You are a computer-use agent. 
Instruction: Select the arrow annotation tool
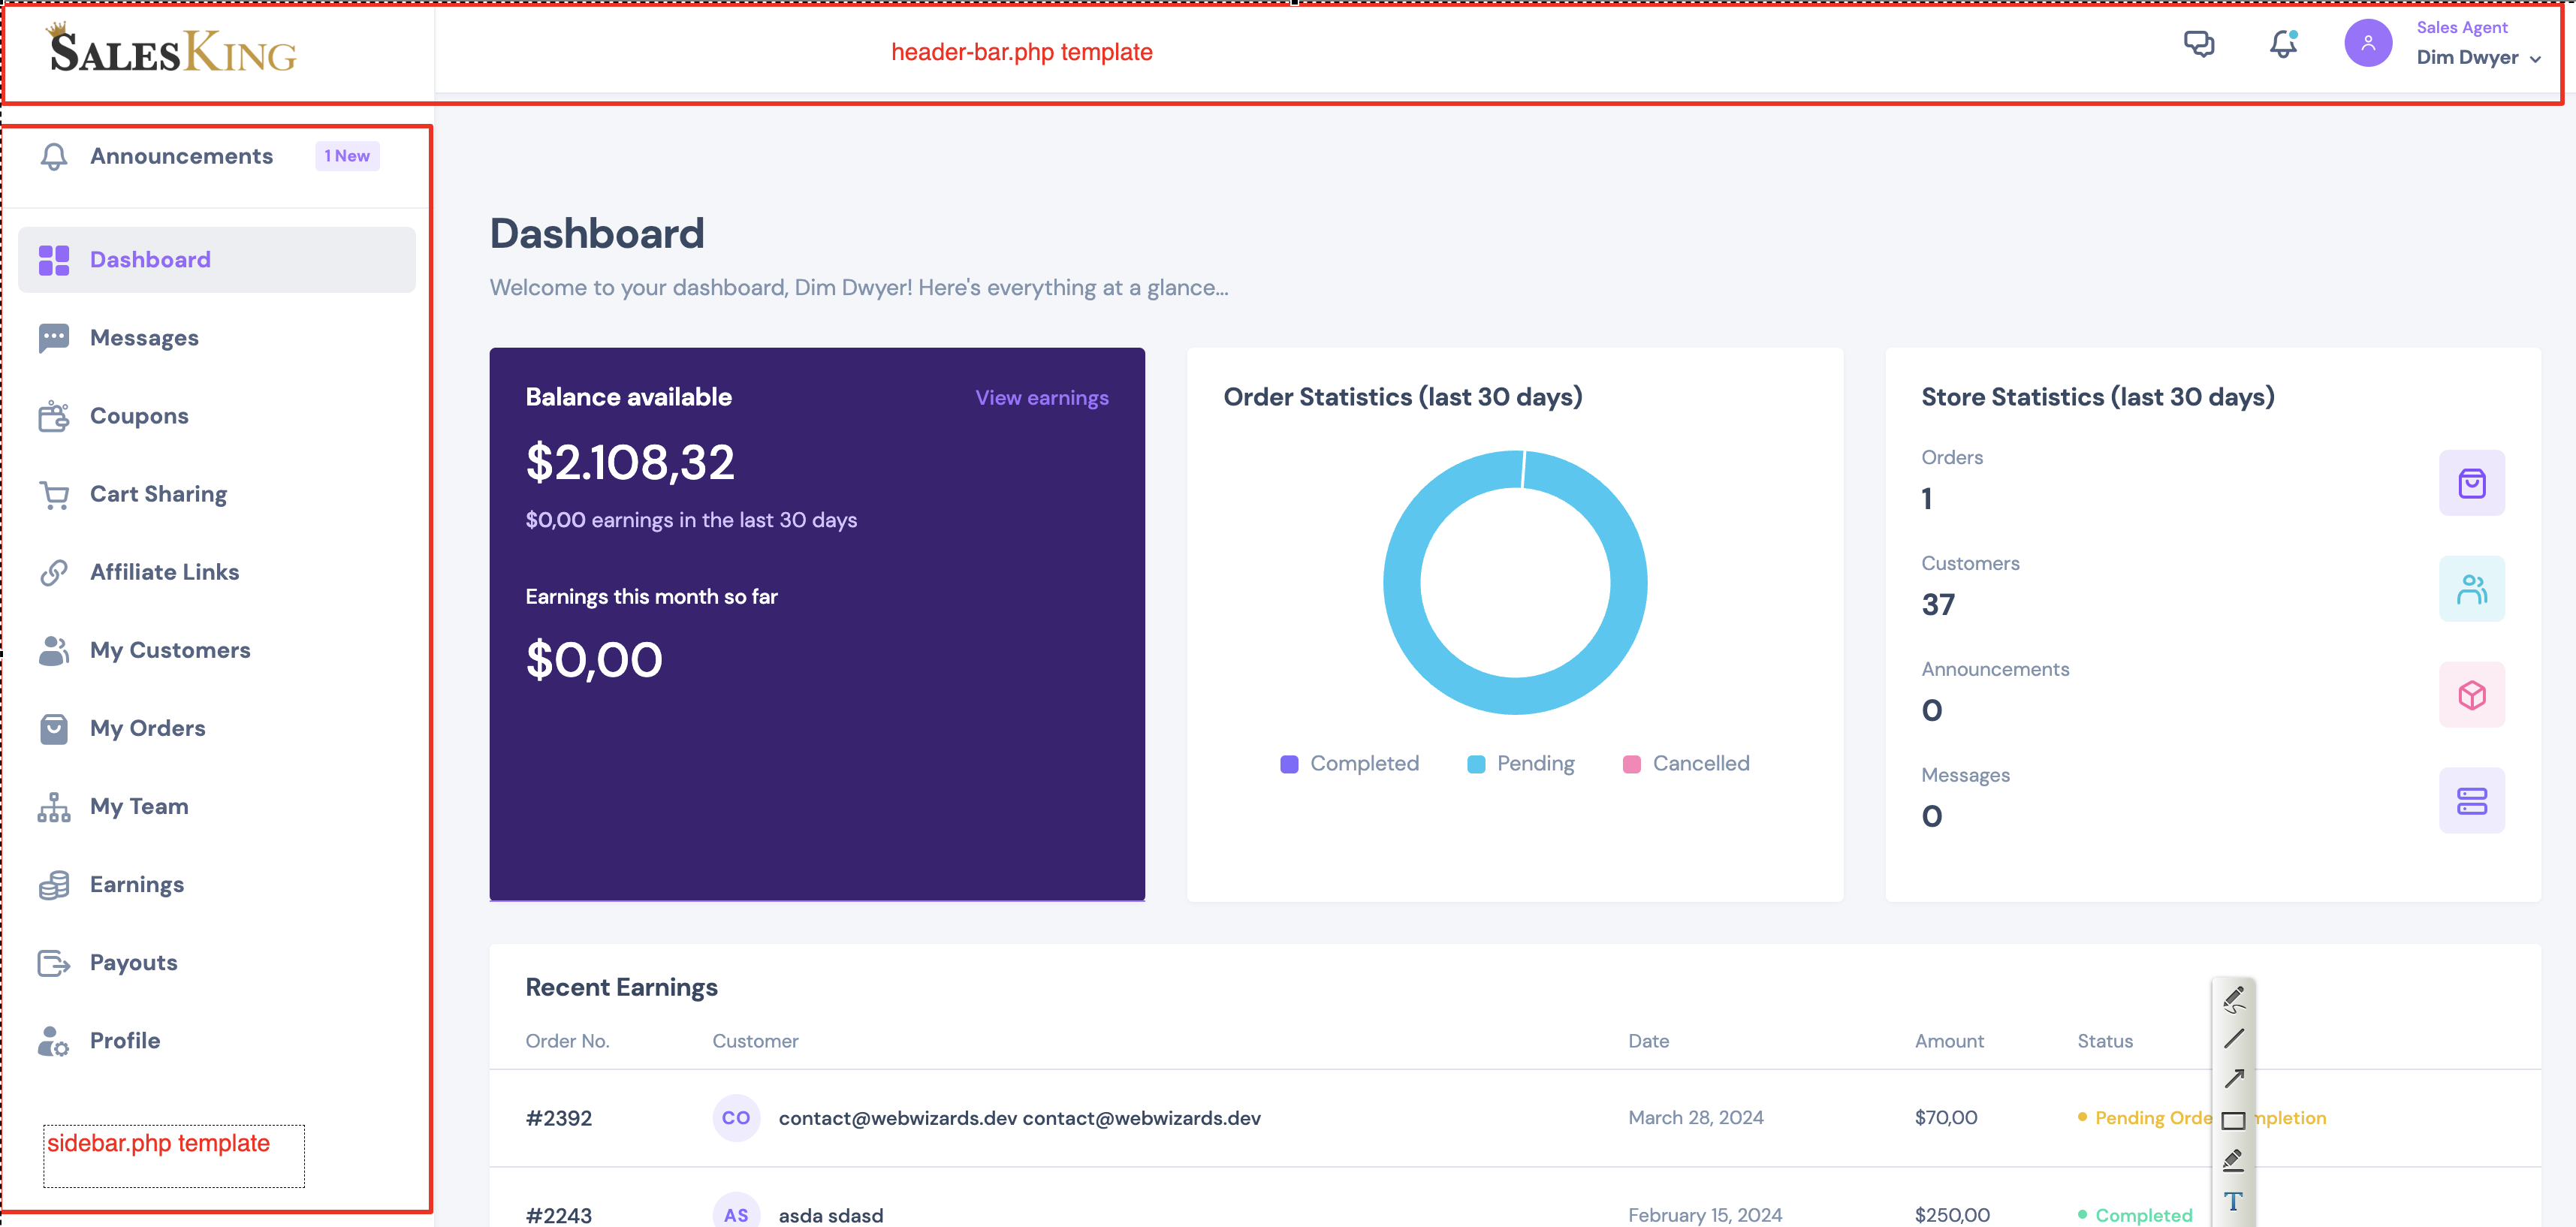pyautogui.click(x=2234, y=1079)
